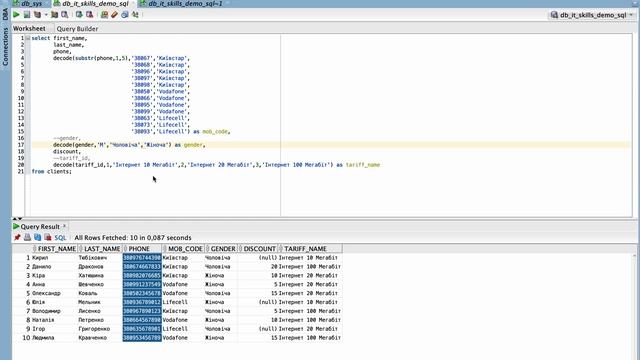
Task: Click the mob_code alias on line 15
Action: (215, 132)
